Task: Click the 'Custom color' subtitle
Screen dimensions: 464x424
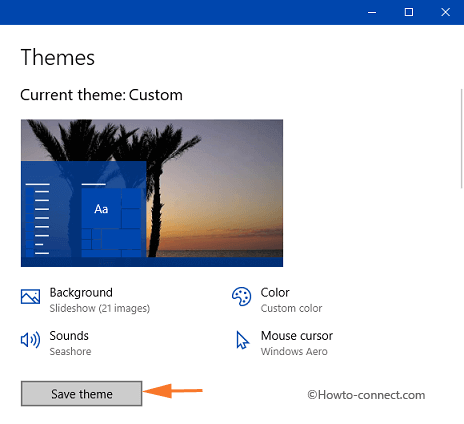Action: 291,308
